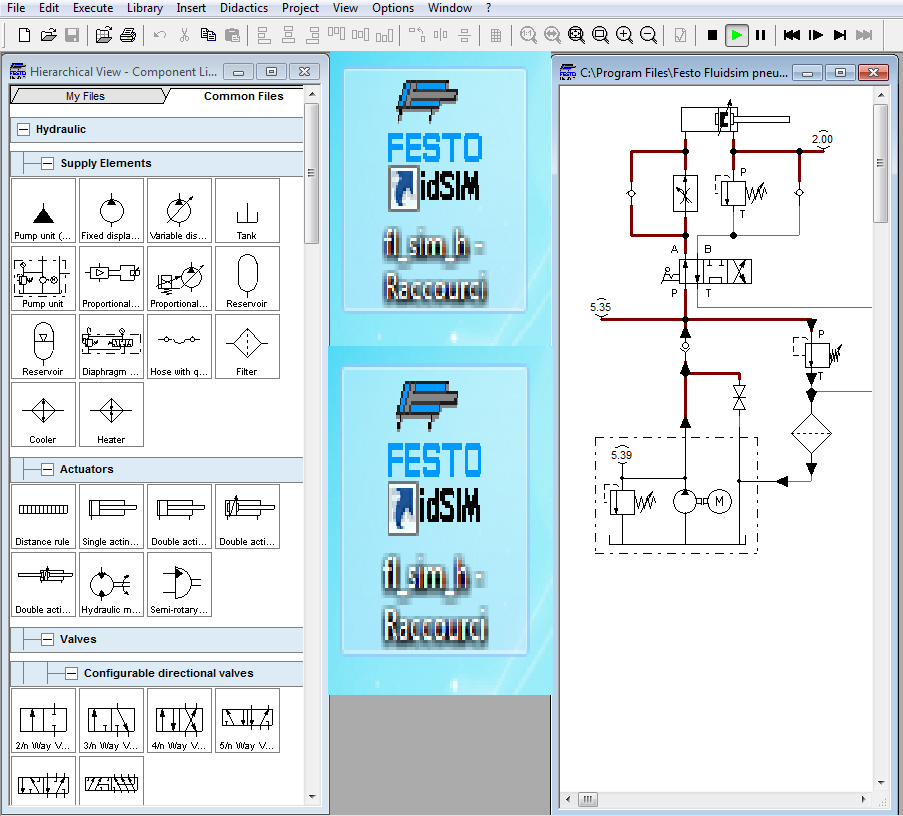The height and width of the screenshot is (816, 903).
Task: Click circuit window horizontal scrollbar thumb
Action: (x=587, y=799)
